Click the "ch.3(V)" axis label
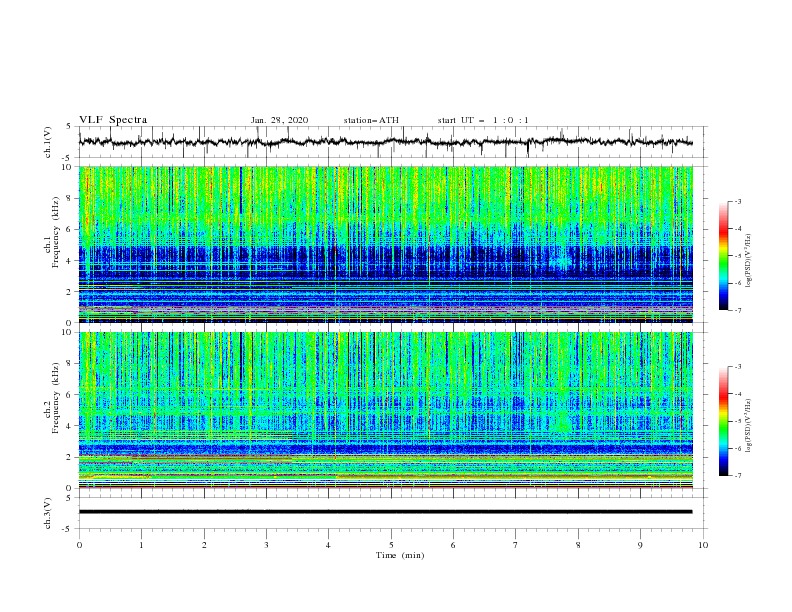The image size is (792, 612). (48, 513)
